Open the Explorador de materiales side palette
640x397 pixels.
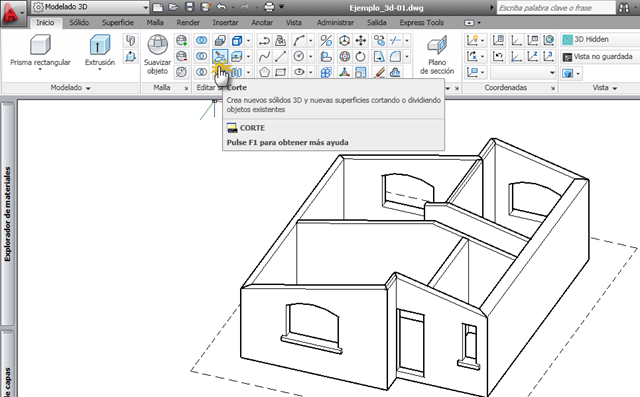pos(8,213)
